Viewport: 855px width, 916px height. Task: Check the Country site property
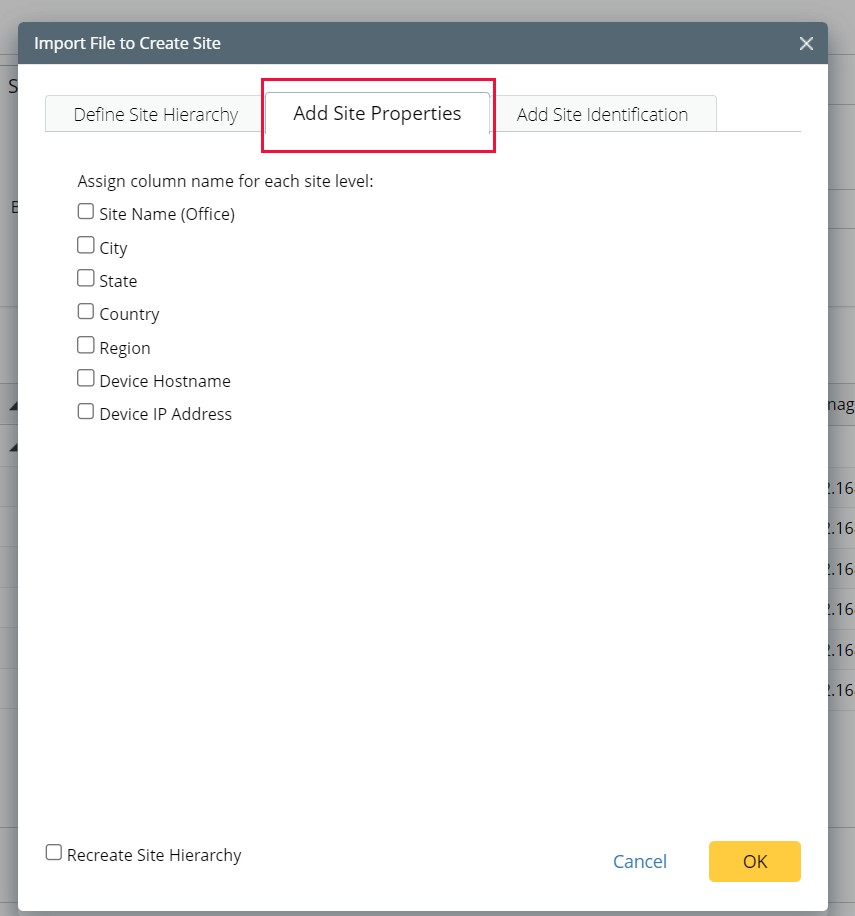85,311
